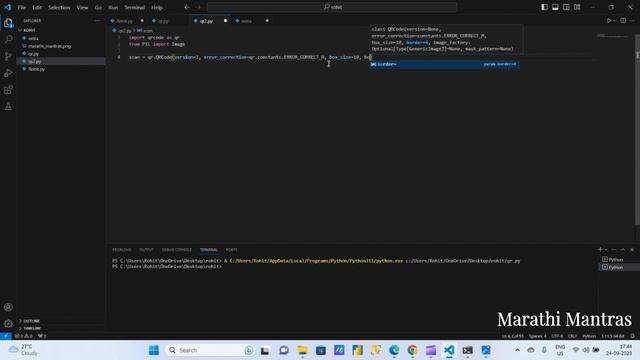The image size is (640, 360).
Task: Open the Windows Start menu
Action: click(154, 350)
